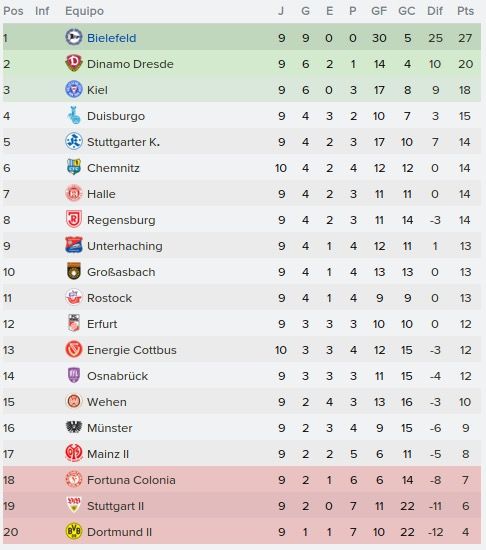Screen dimensions: 486x550
Task: Click the Equipo column header
Action: point(85,11)
